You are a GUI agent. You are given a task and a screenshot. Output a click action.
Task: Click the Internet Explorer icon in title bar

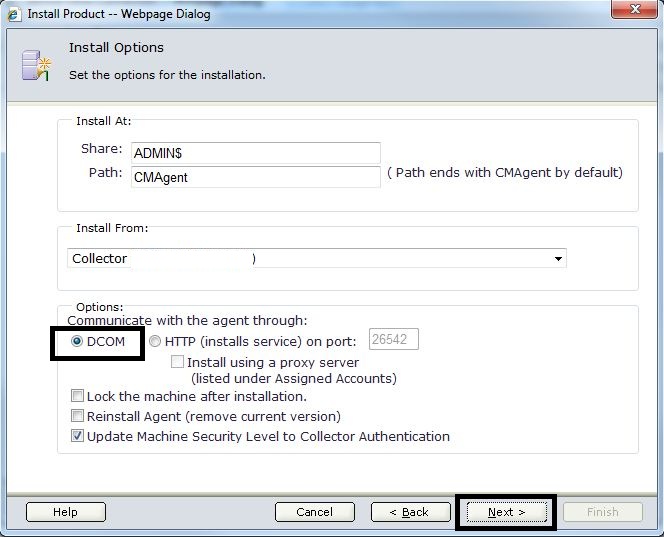pos(13,14)
